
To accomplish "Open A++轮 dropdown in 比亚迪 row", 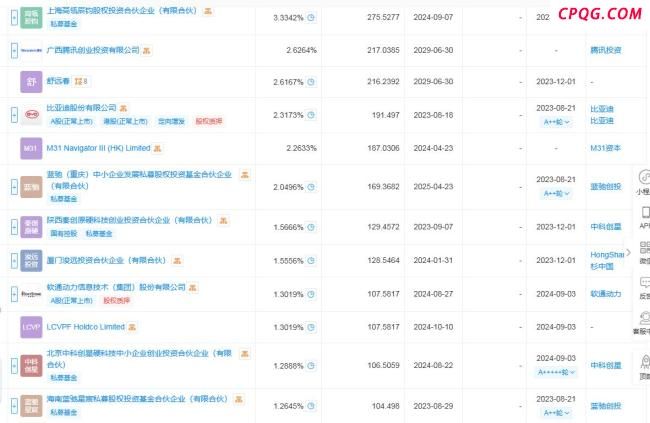I will point(556,122).
